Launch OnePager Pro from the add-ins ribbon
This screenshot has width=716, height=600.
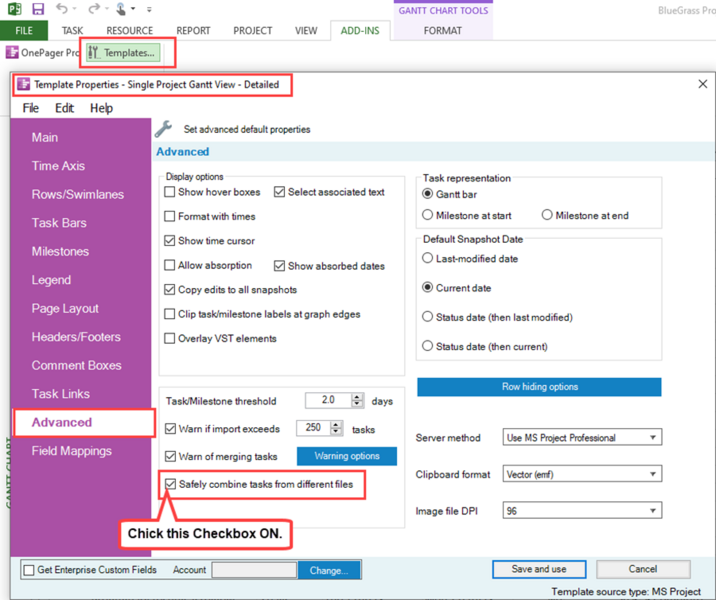42,53
